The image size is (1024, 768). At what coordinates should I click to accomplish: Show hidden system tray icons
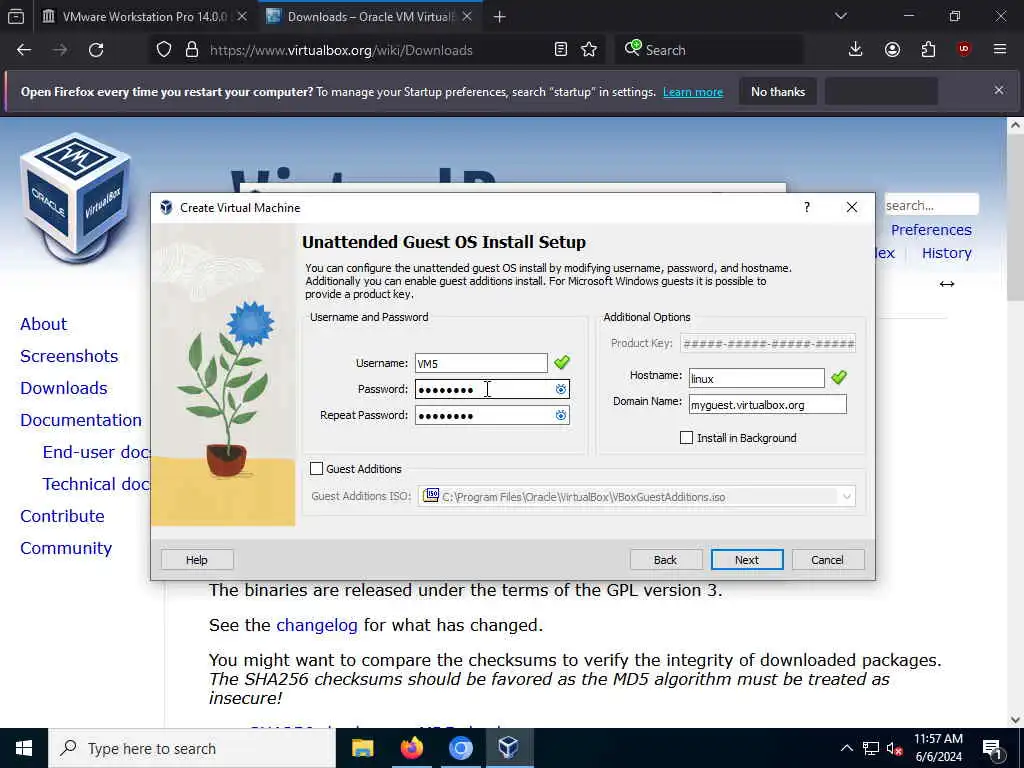846,748
